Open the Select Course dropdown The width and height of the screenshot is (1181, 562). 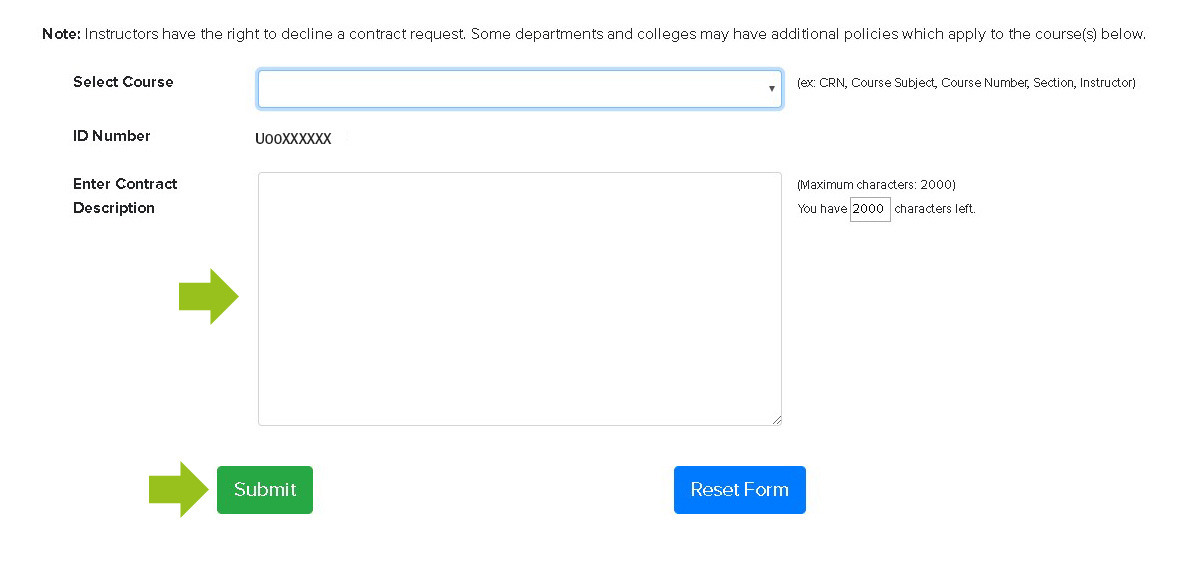(x=519, y=89)
